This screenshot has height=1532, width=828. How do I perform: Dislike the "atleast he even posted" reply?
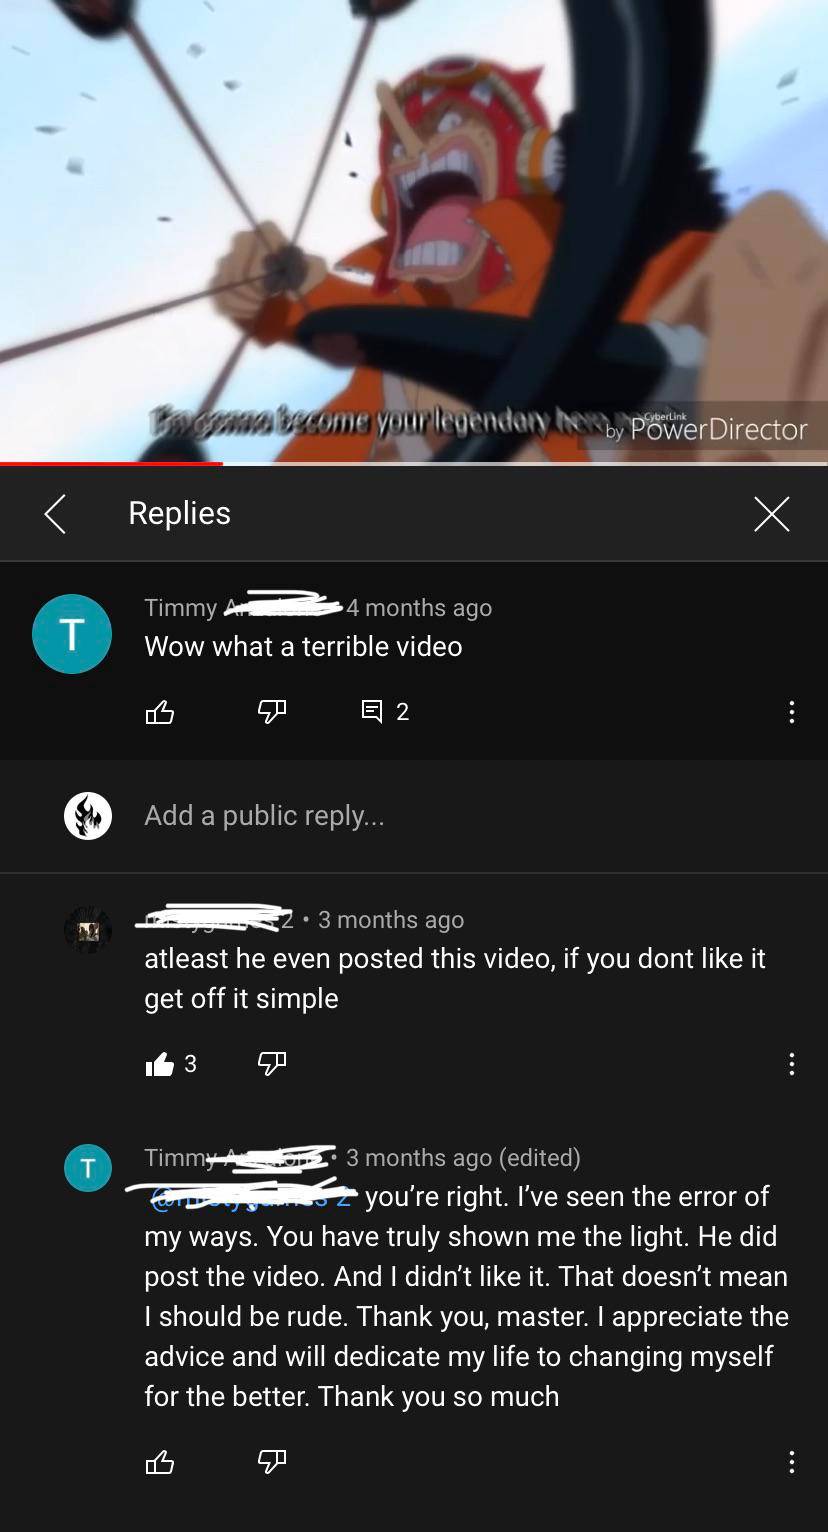tap(272, 1064)
